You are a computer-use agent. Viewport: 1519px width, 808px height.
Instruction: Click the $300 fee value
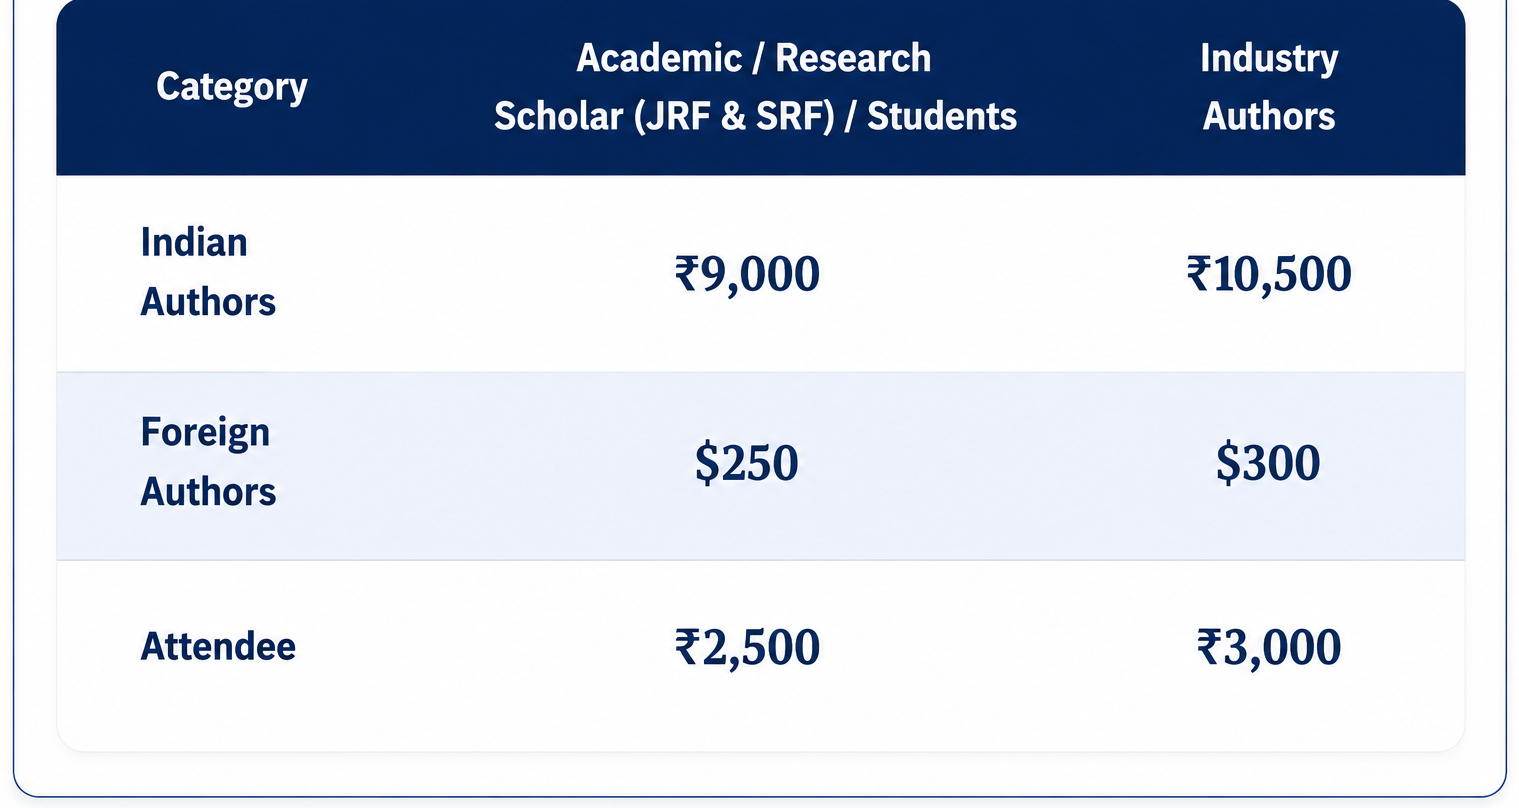(x=1268, y=463)
